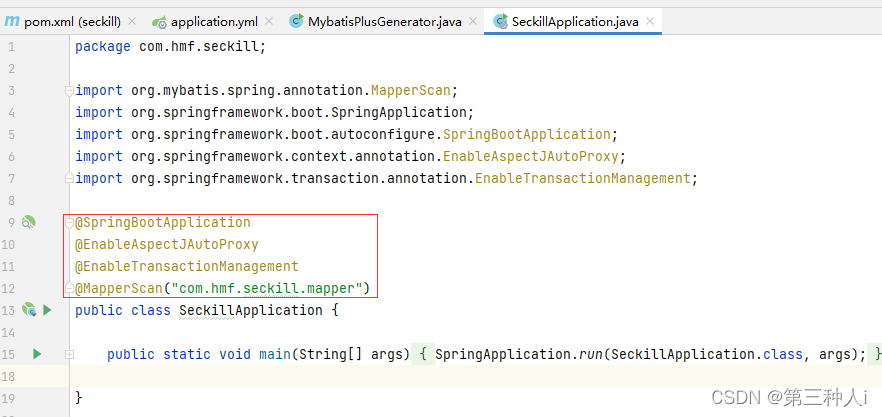The width and height of the screenshot is (882, 417).
Task: Expand the folded main method on line 15
Action: (70, 355)
